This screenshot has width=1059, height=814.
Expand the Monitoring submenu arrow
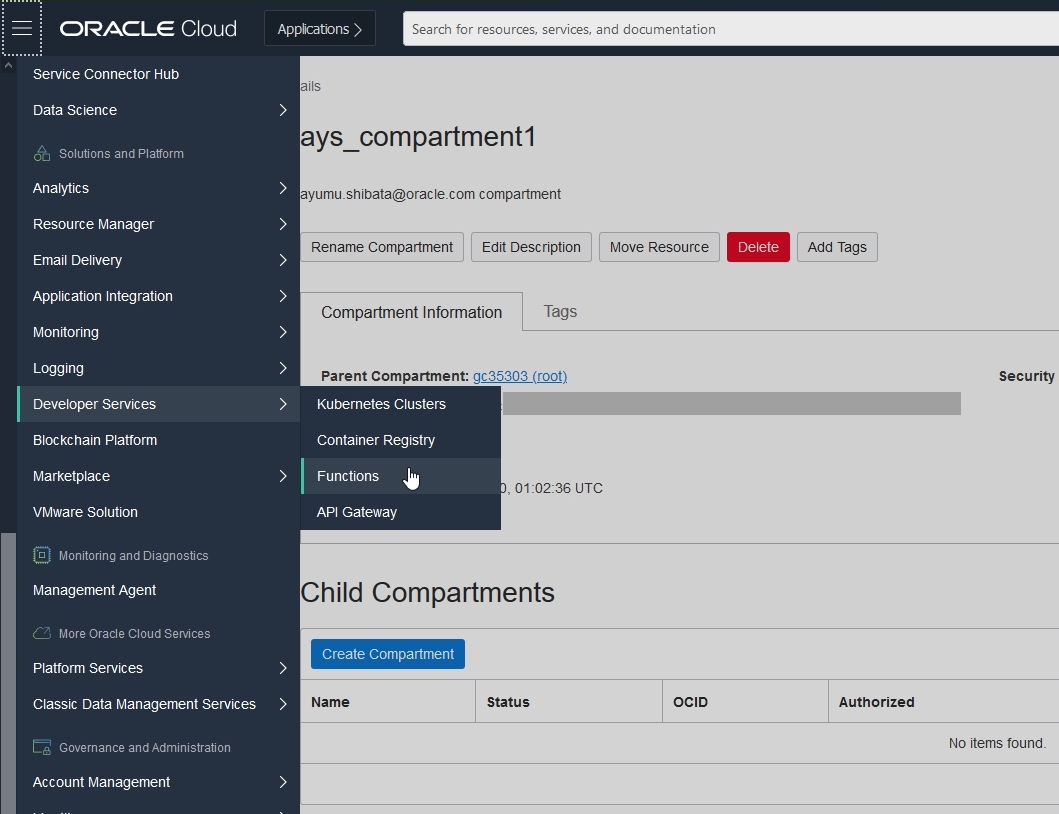coord(283,332)
